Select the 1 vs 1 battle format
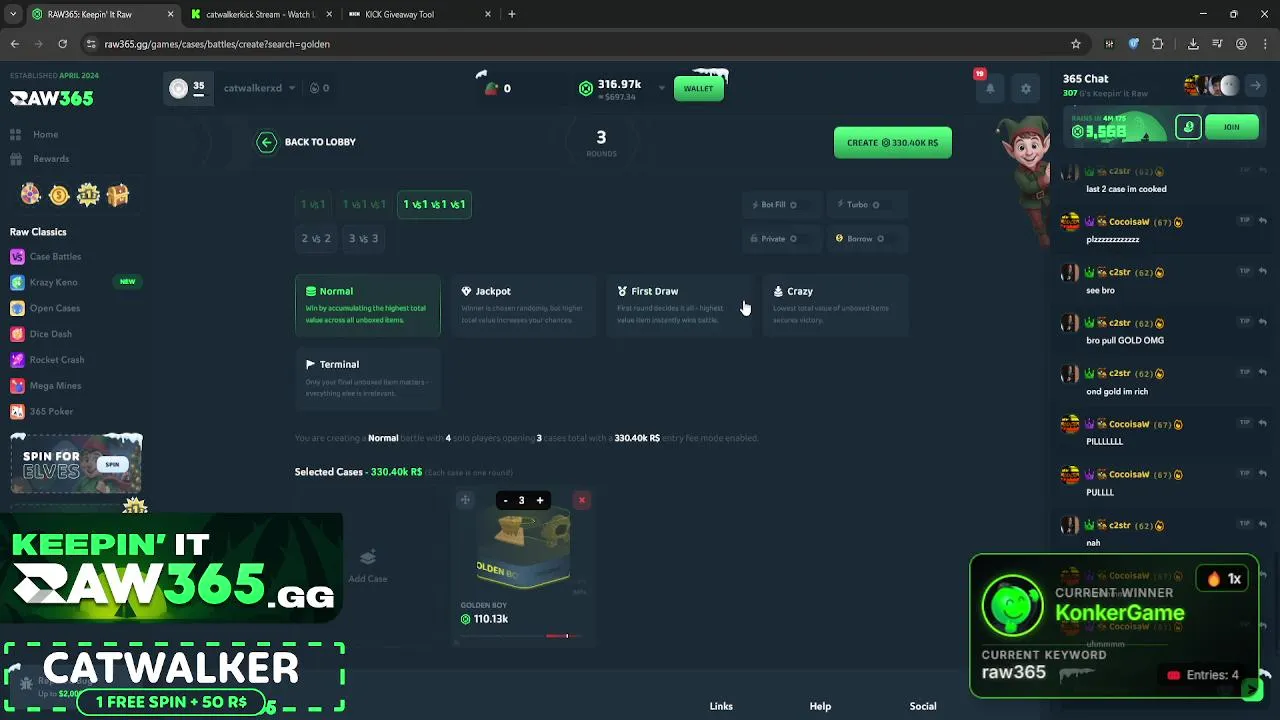Viewport: 1280px width, 720px height. coord(313,204)
